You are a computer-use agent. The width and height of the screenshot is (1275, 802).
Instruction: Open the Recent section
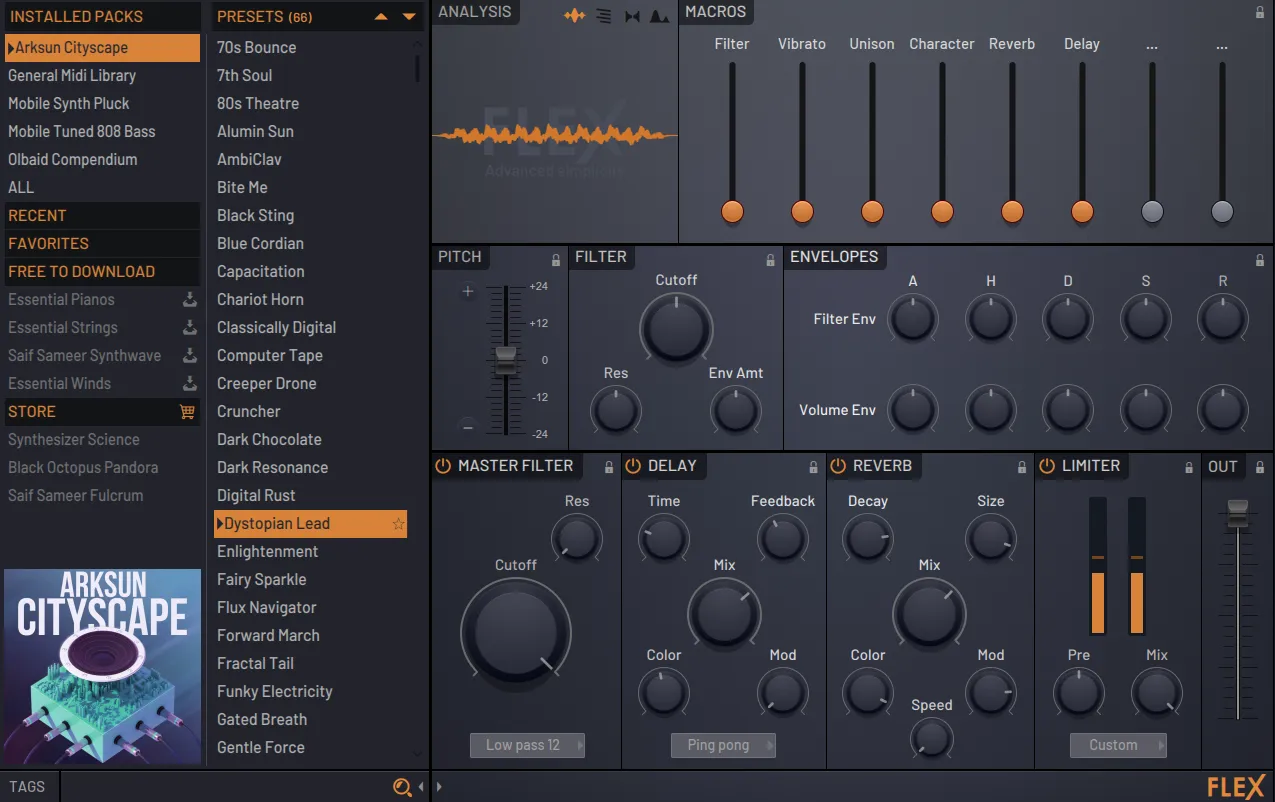[x=102, y=215]
